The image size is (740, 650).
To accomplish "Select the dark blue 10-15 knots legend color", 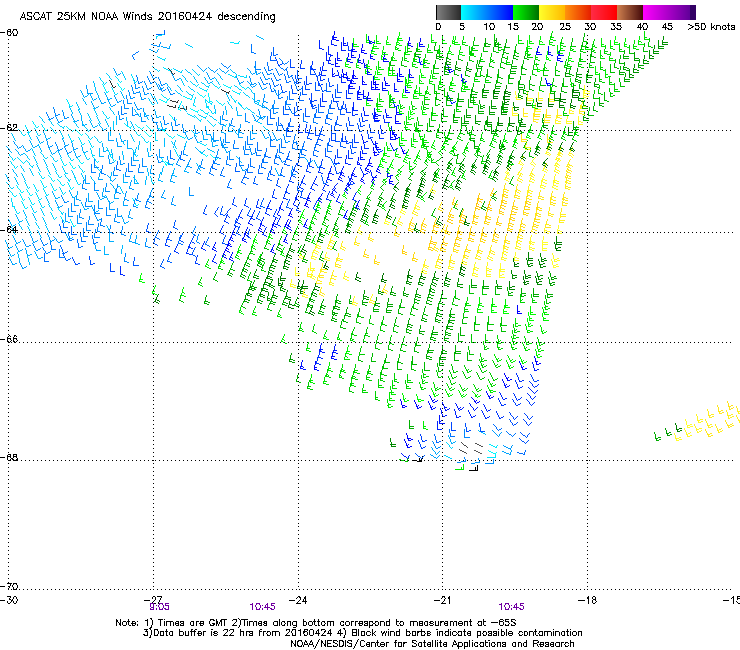I will point(500,12).
